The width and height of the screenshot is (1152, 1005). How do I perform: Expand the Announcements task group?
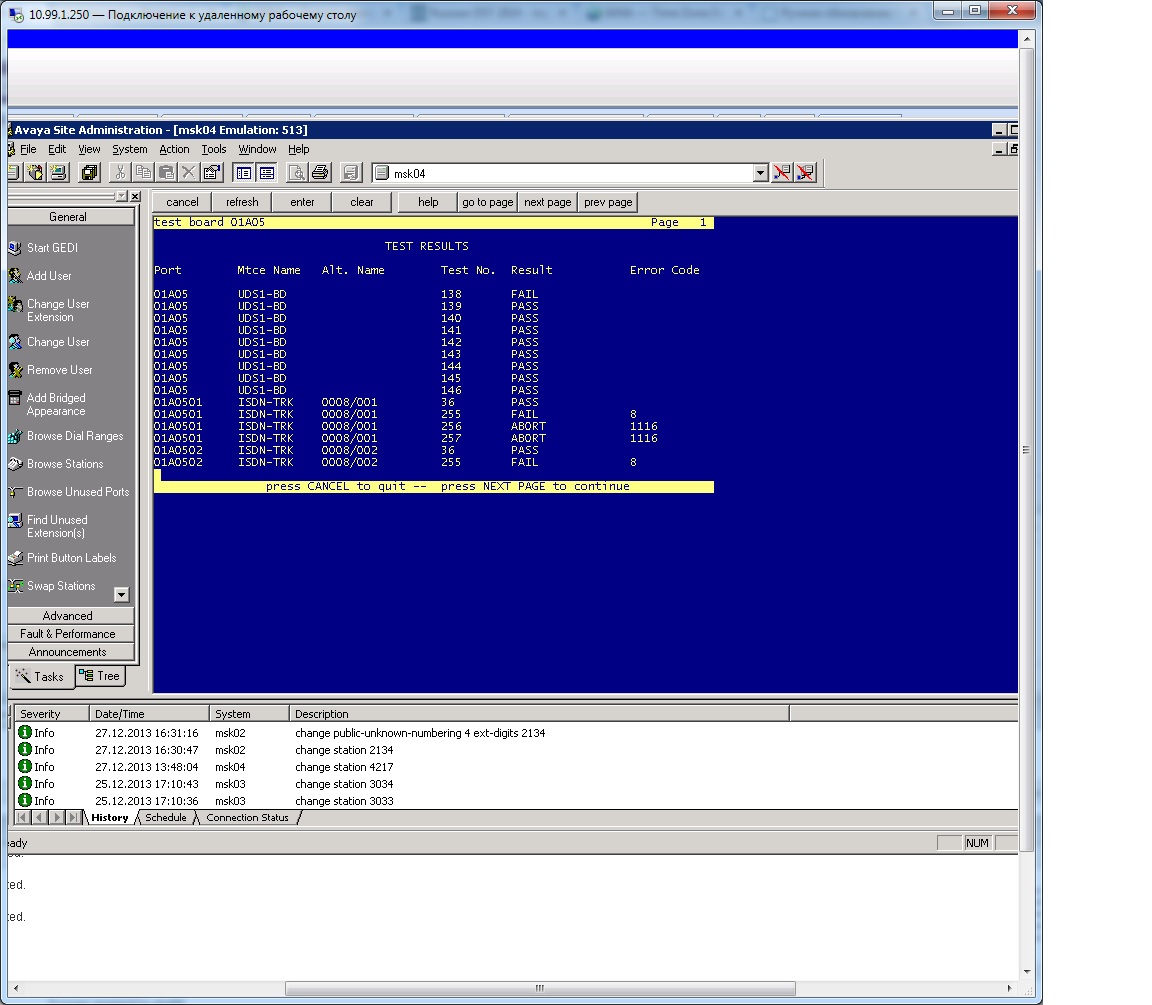tap(71, 652)
